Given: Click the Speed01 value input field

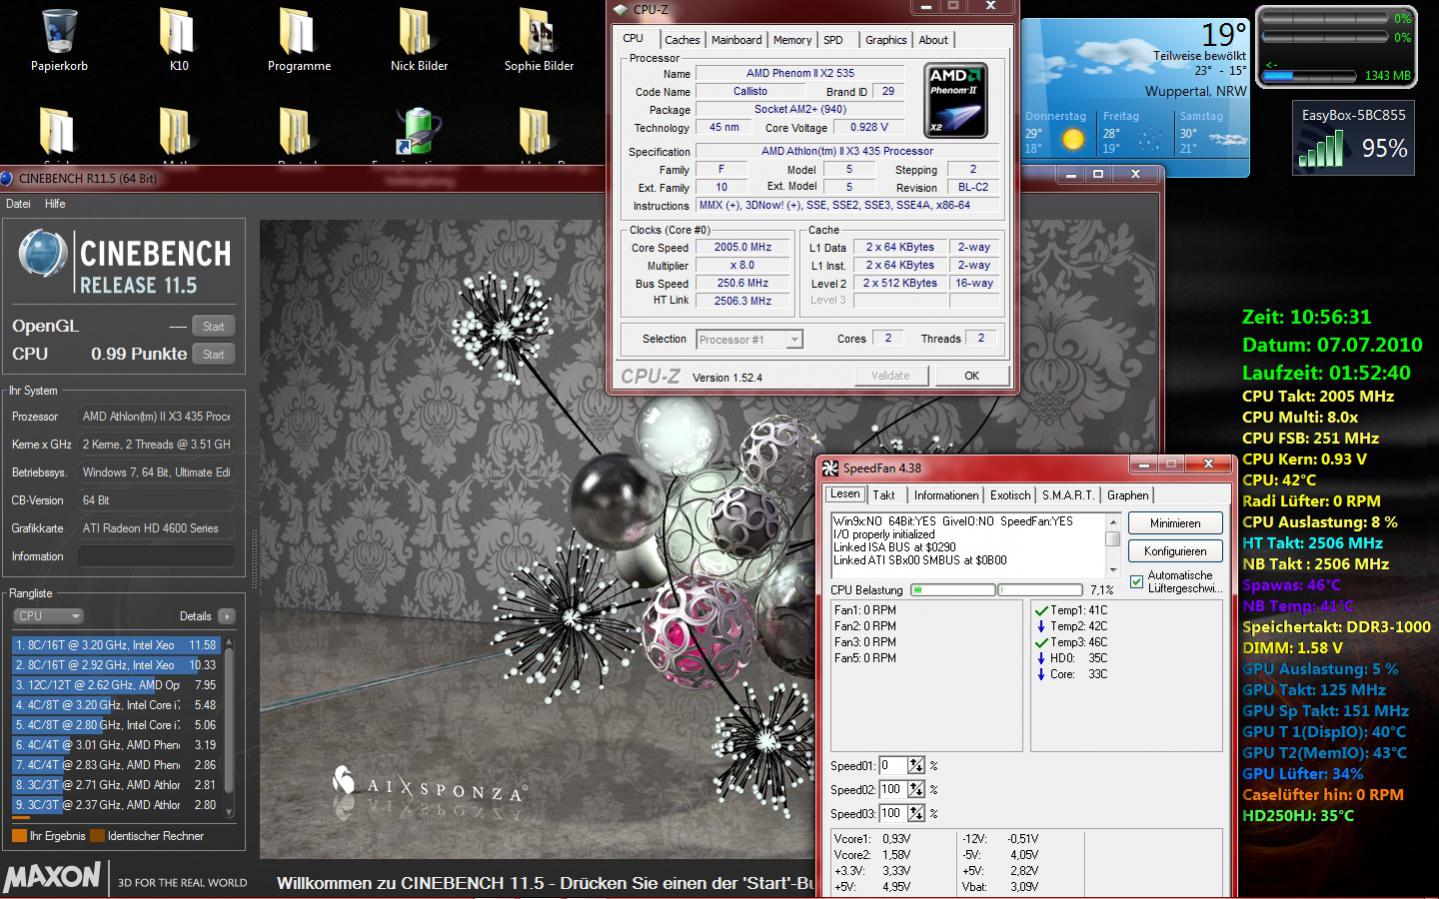Looking at the screenshot, I should [892, 765].
